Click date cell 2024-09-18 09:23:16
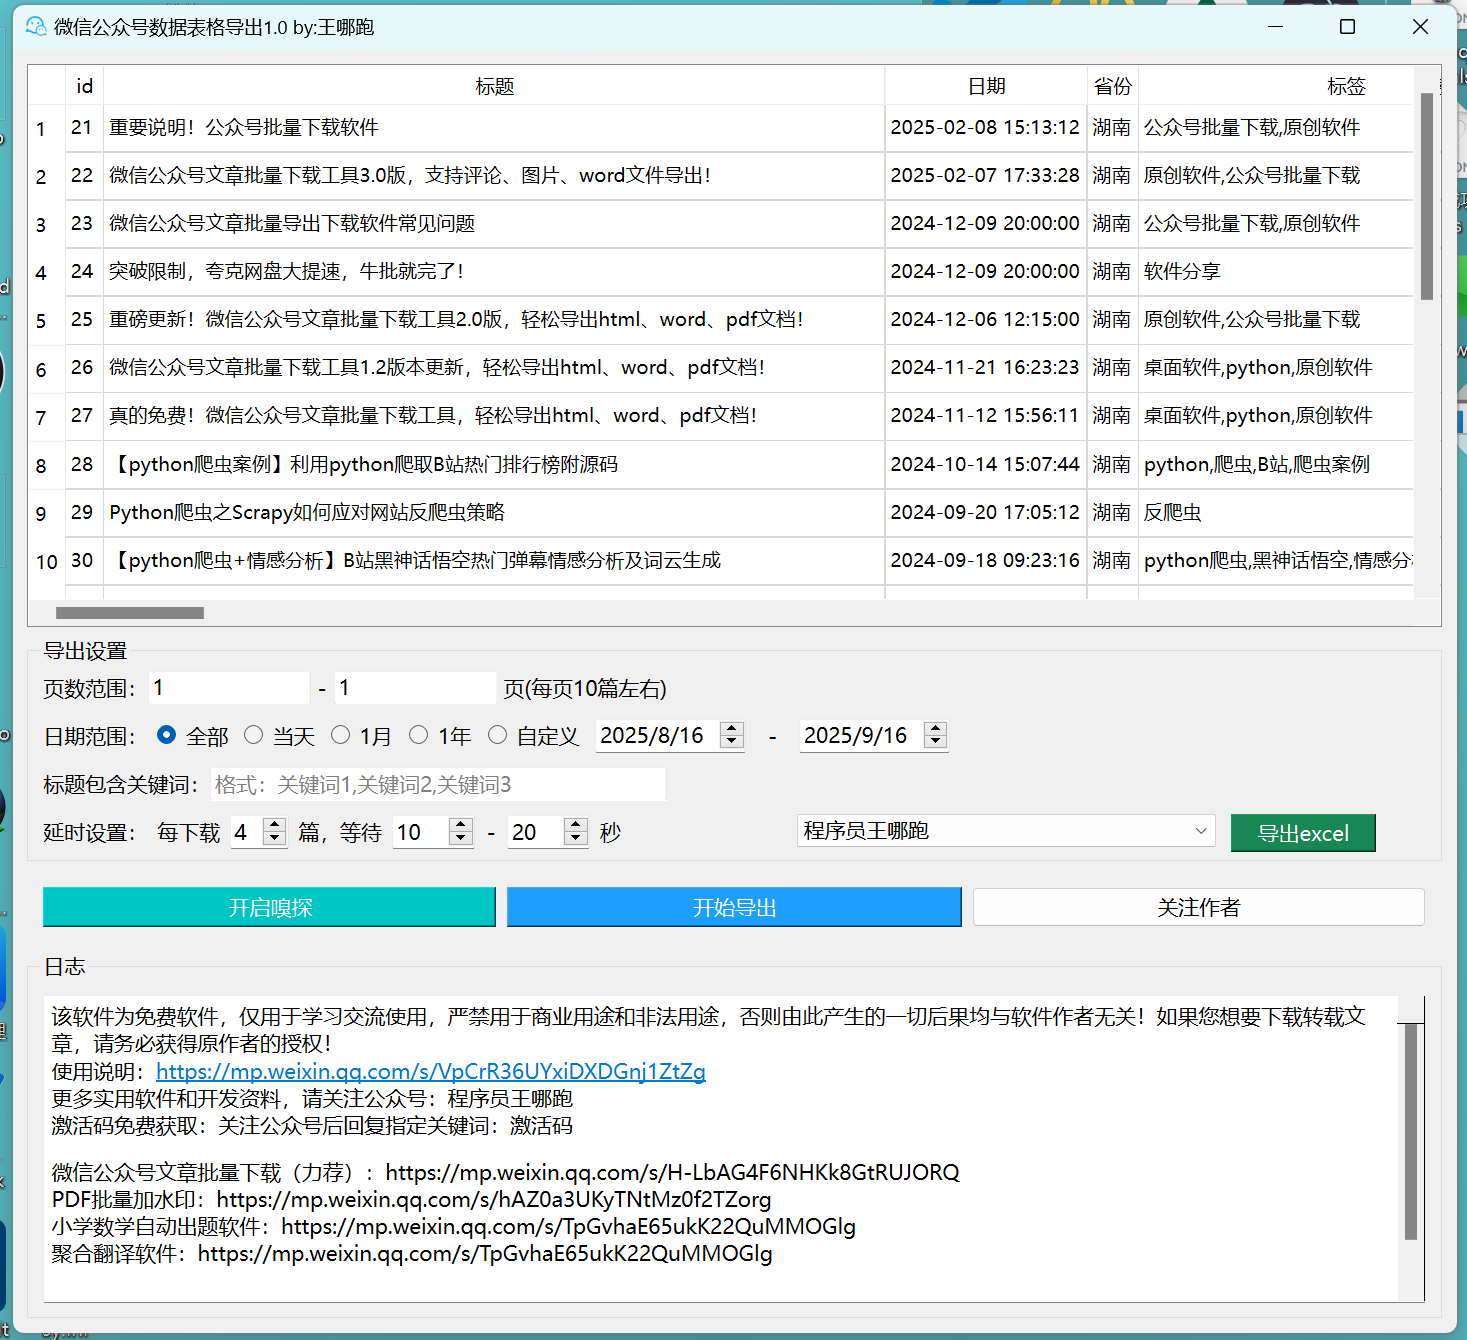This screenshot has width=1467, height=1340. (x=985, y=561)
